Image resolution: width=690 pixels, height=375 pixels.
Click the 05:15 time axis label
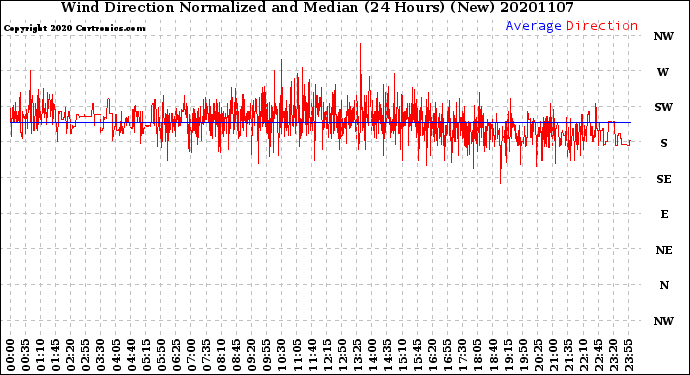pos(146,355)
